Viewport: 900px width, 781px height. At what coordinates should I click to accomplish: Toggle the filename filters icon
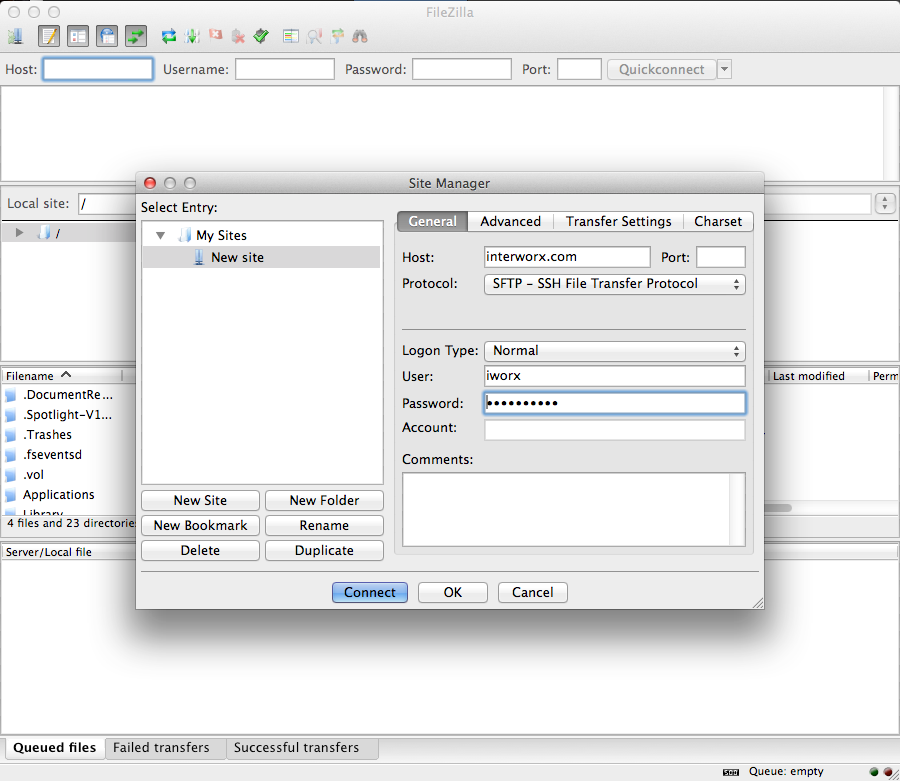pos(314,37)
